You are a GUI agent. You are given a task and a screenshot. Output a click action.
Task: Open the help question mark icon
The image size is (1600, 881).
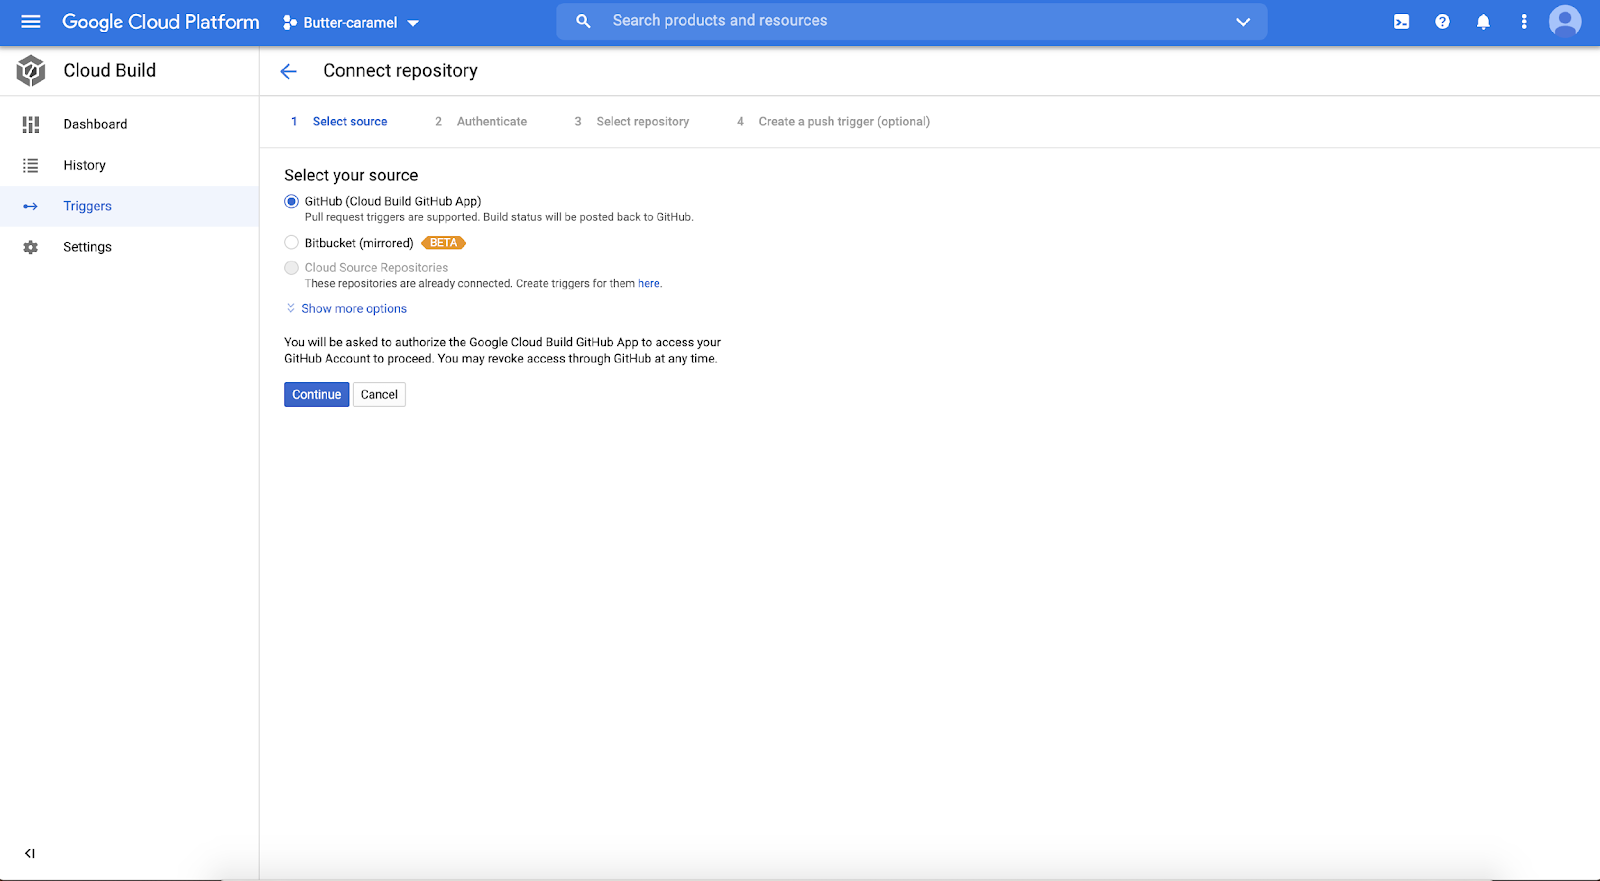[x=1442, y=22]
